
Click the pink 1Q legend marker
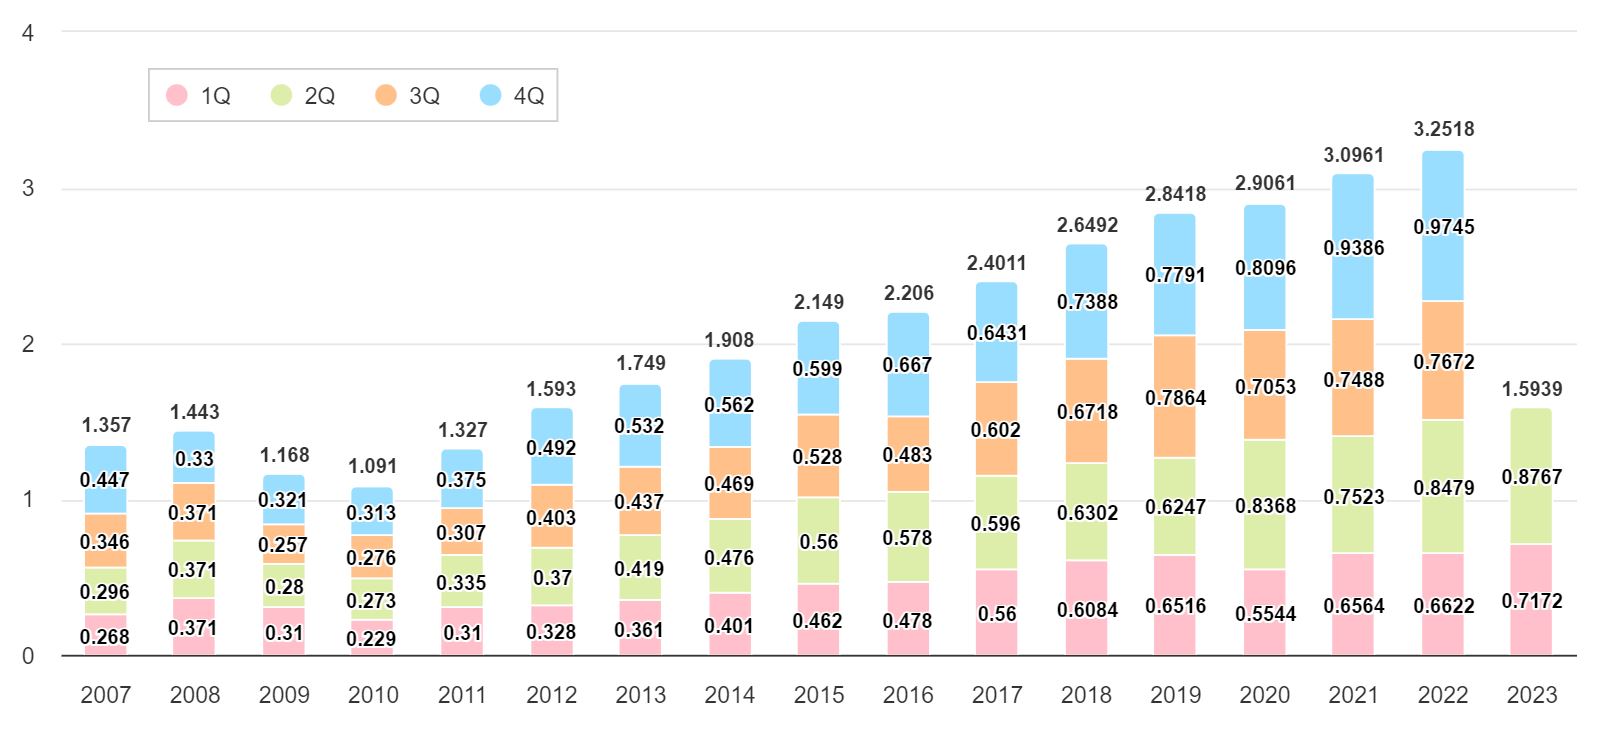point(177,95)
